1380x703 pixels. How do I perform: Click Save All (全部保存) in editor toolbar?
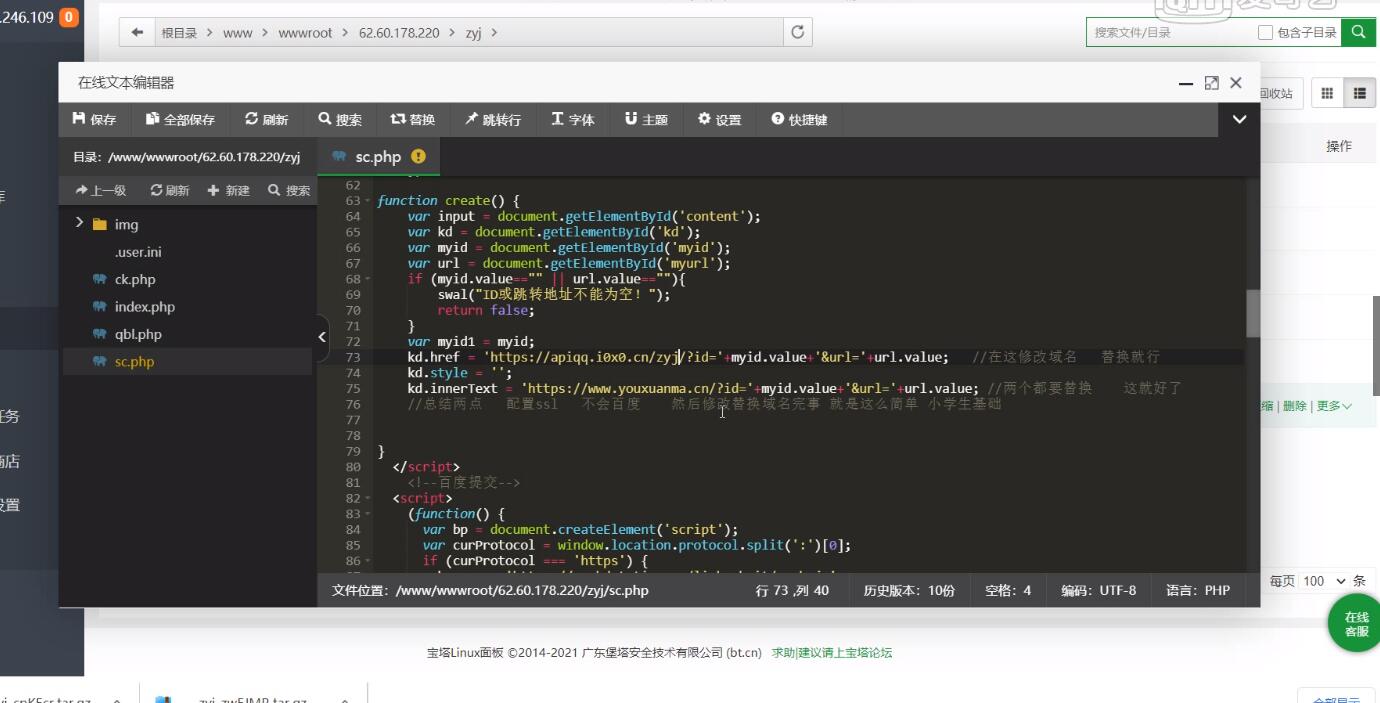(x=180, y=119)
